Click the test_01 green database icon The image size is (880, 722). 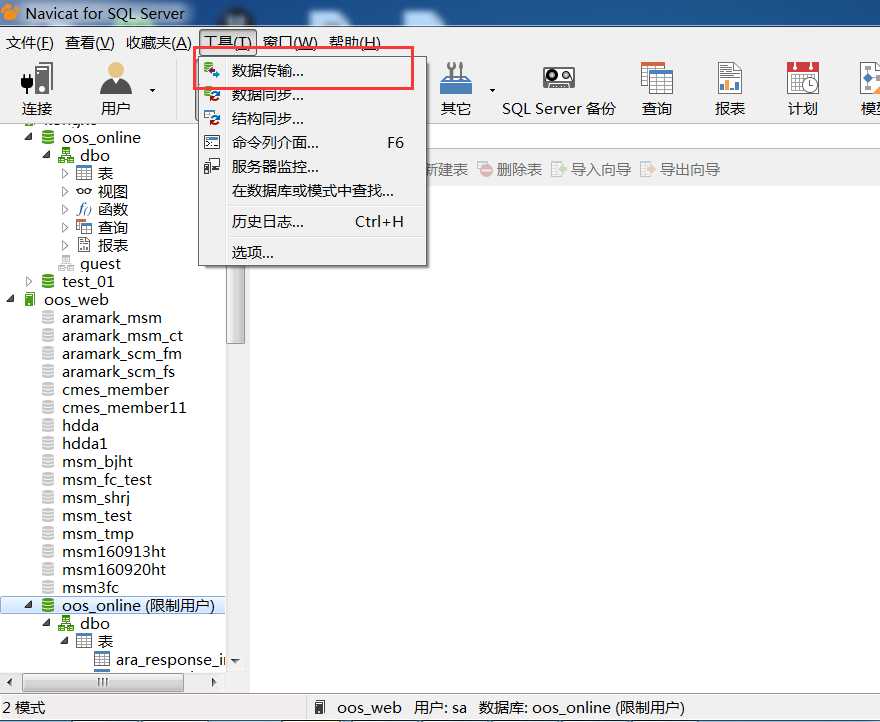[x=48, y=281]
